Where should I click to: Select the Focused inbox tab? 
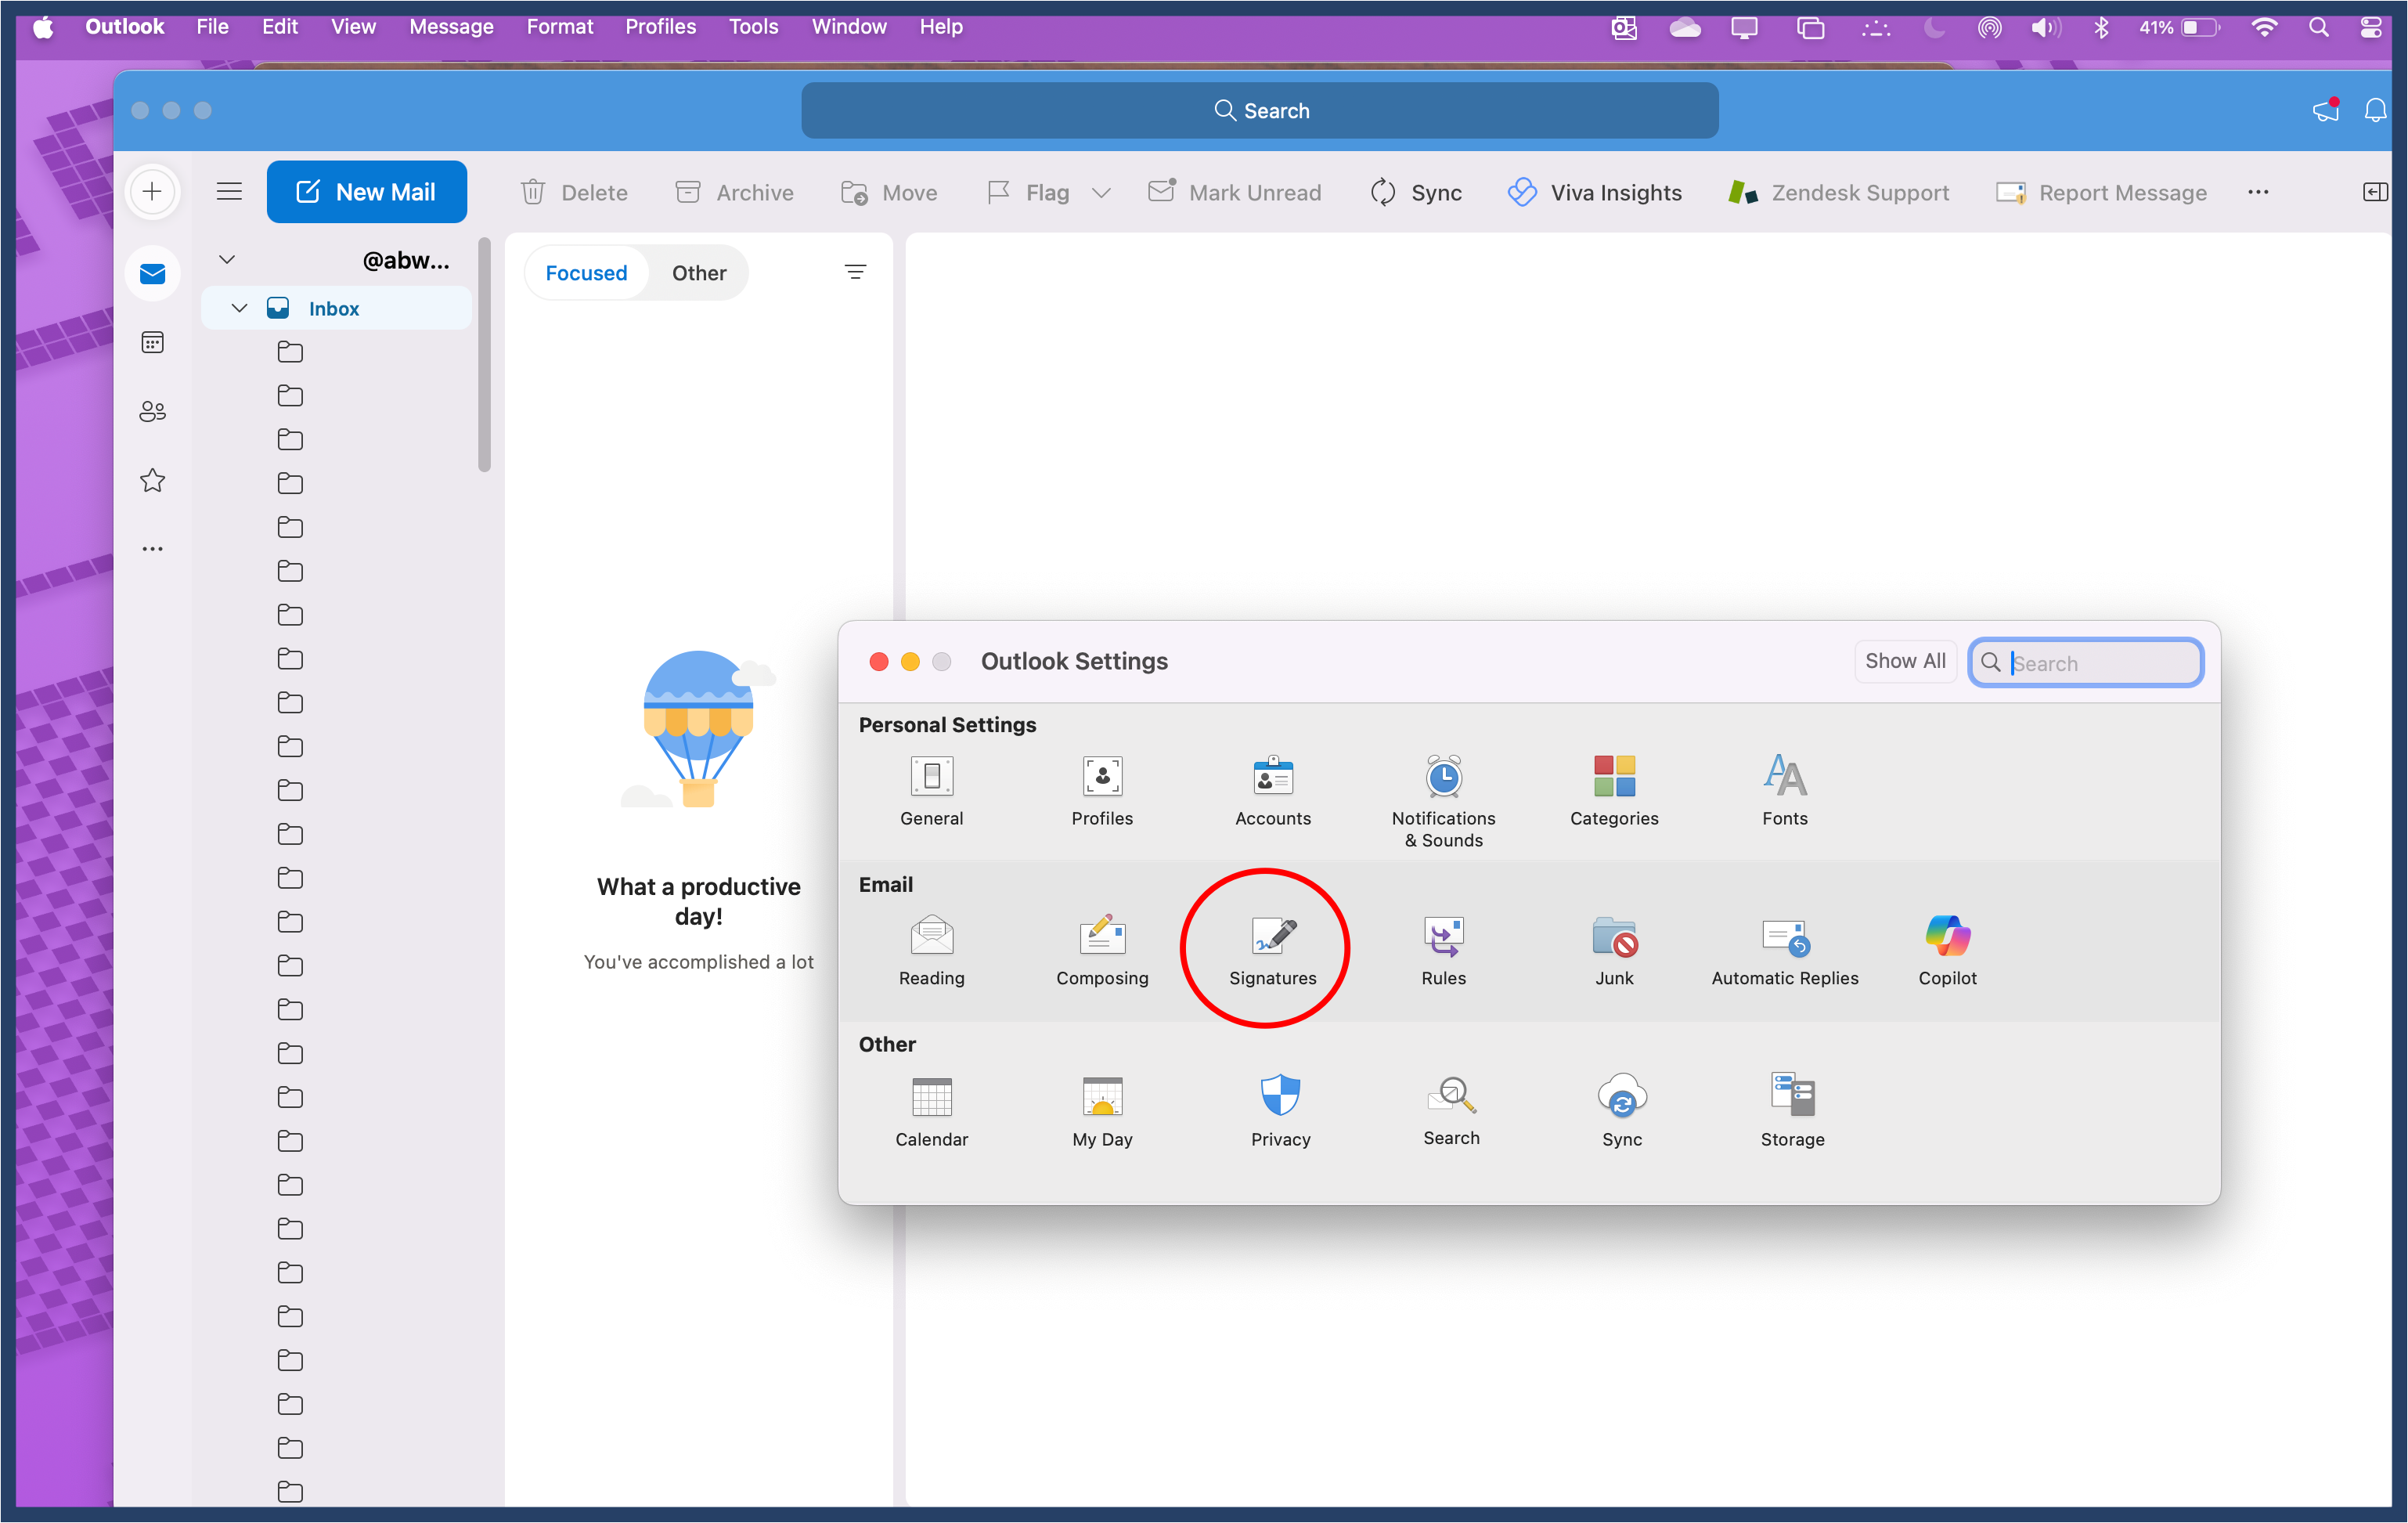click(586, 273)
